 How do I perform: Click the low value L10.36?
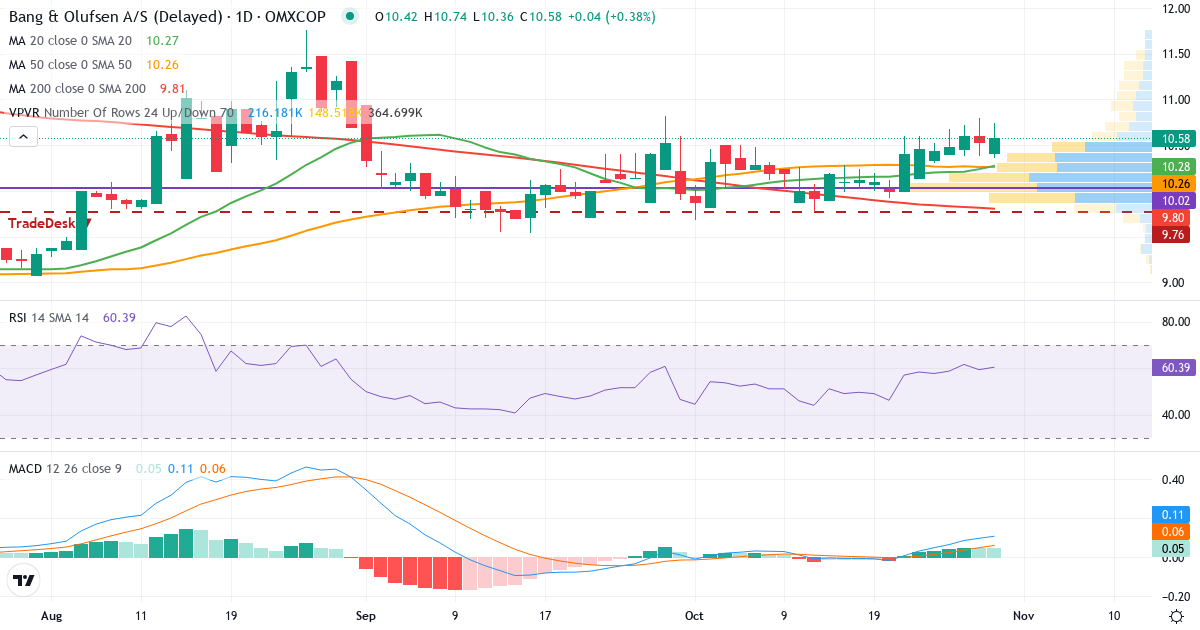pyautogui.click(x=493, y=16)
